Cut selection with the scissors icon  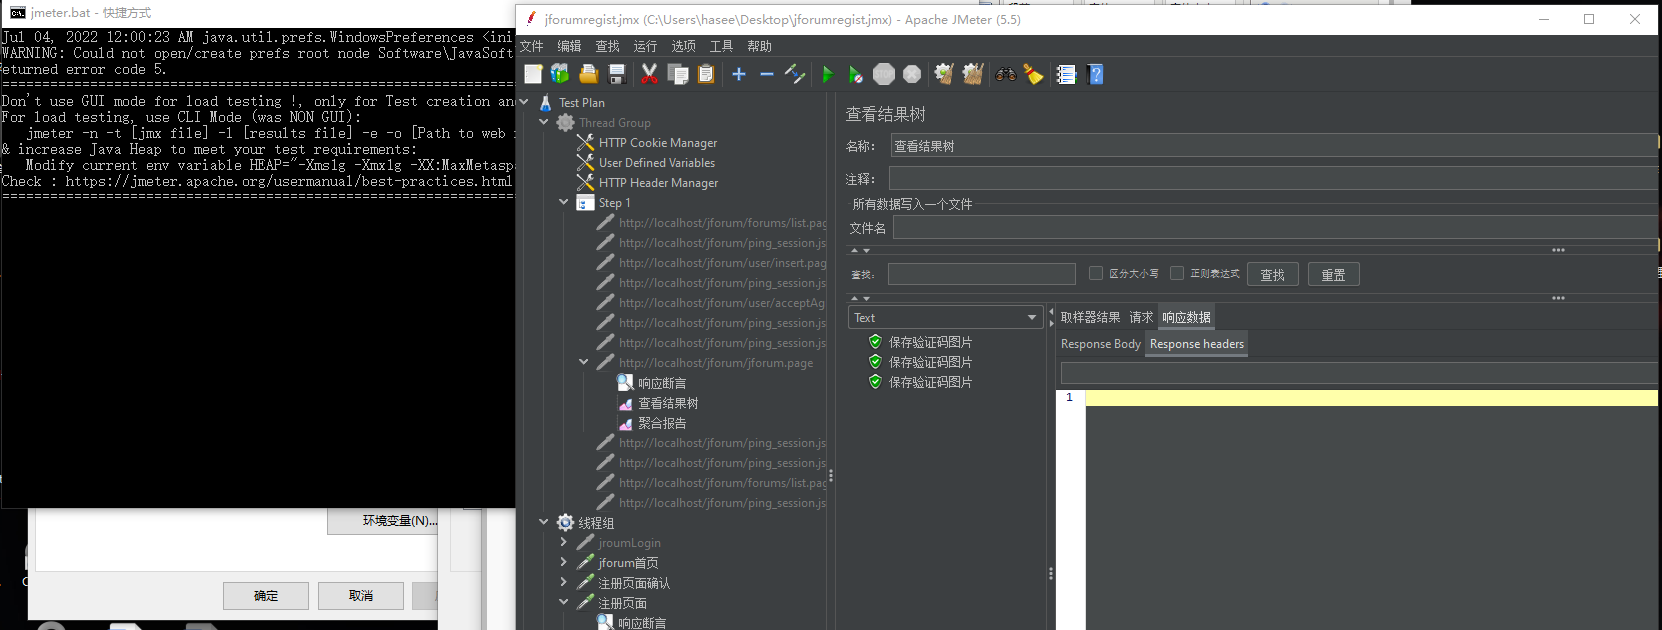coord(649,74)
